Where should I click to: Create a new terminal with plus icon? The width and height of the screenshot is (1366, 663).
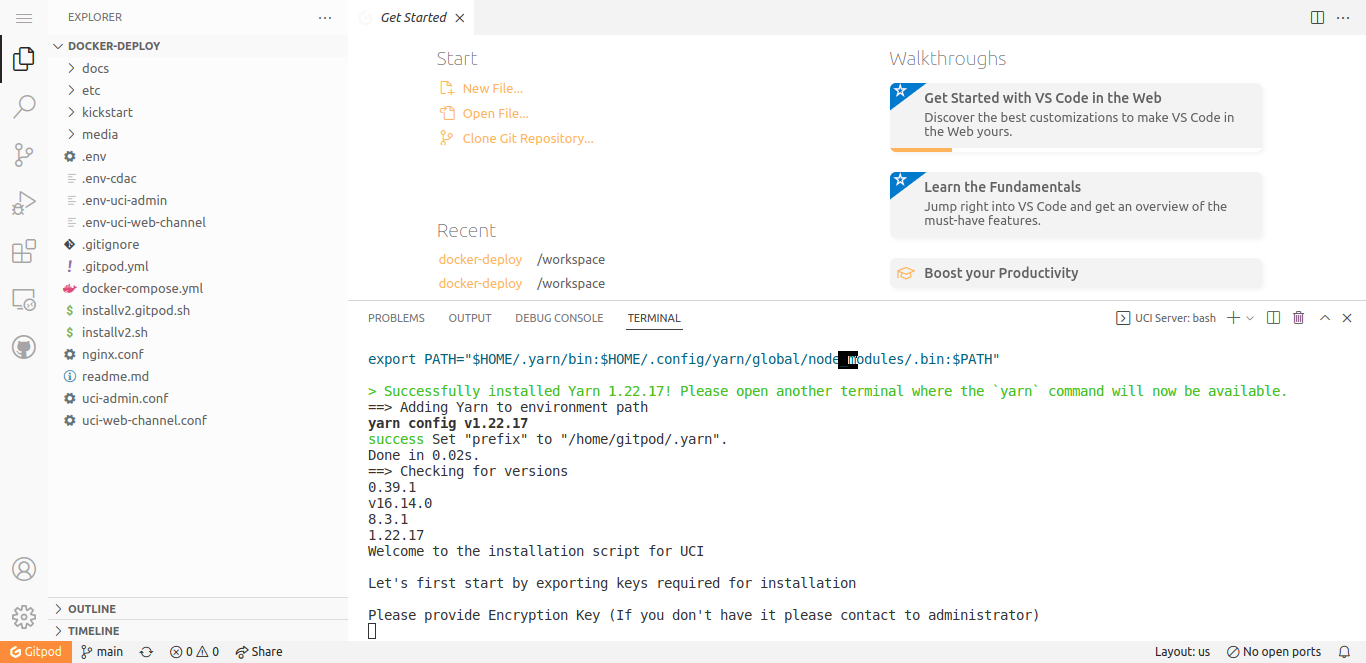click(x=1234, y=318)
